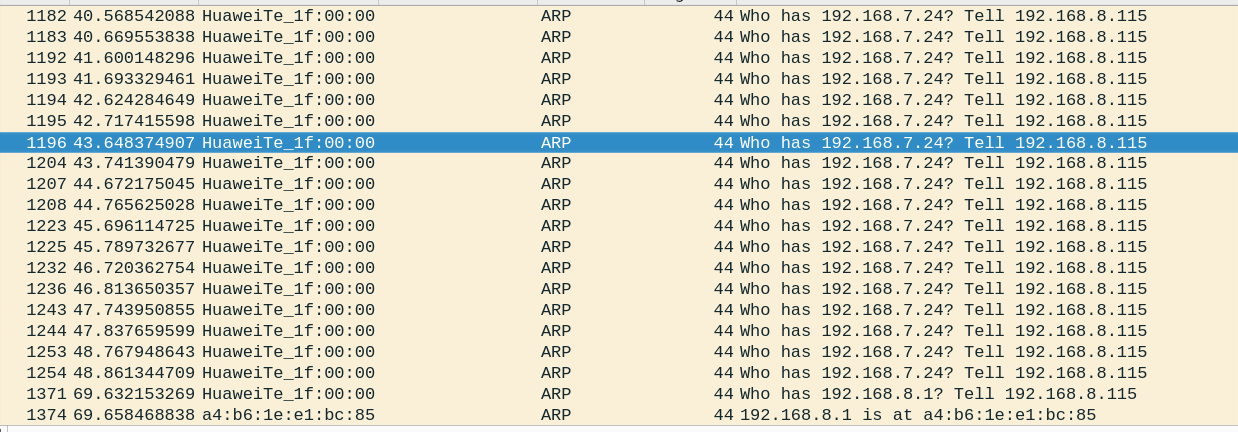Viewport: 1238px width, 432px height.
Task: Pick packet 1207 in packet list
Action: coord(619,184)
